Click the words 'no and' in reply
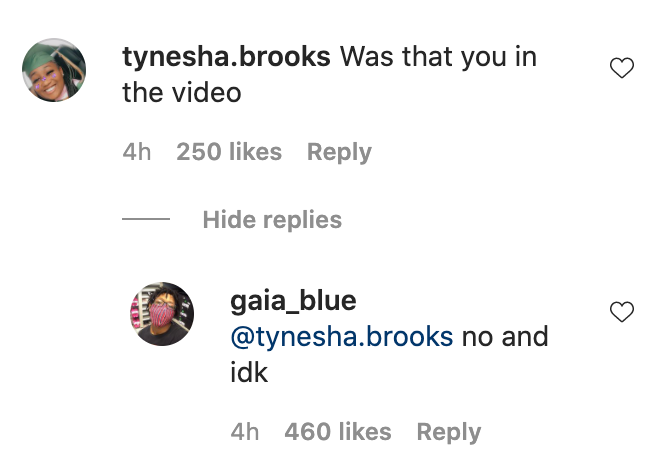 [x=505, y=337]
